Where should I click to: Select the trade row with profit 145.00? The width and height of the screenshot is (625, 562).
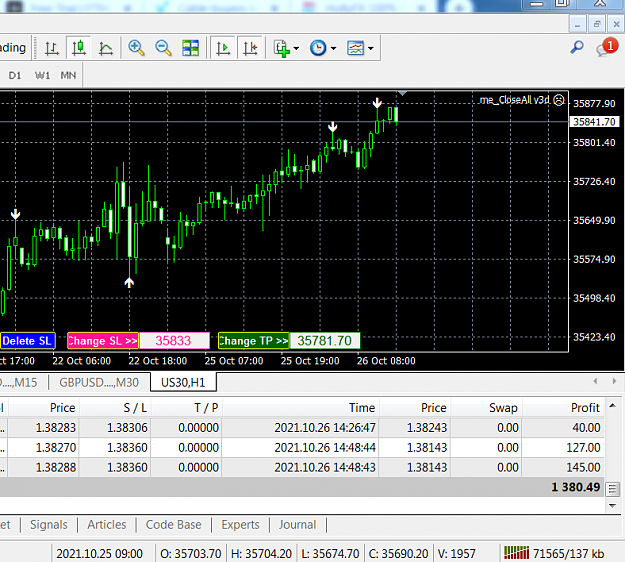click(x=302, y=467)
